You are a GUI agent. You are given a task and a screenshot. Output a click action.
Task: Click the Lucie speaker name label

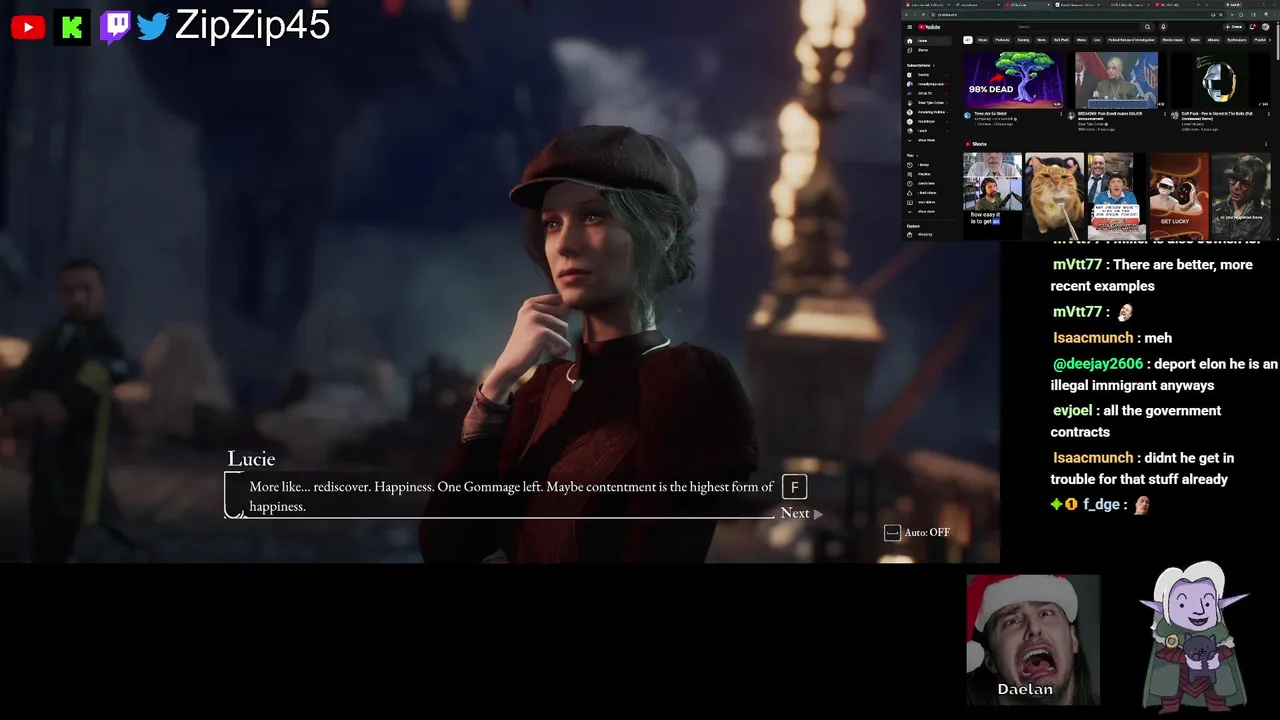pyautogui.click(x=251, y=458)
